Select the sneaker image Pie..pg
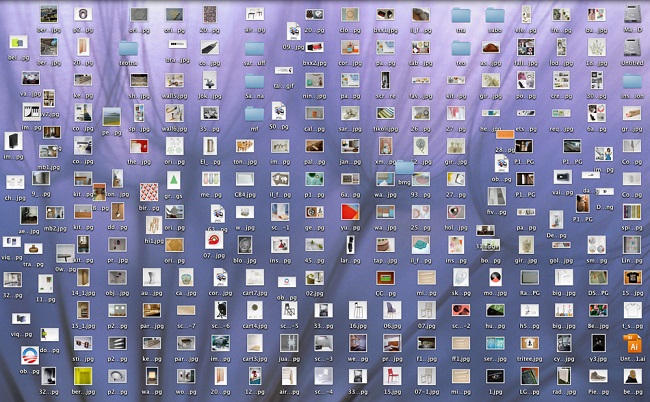The width and height of the screenshot is (650, 402). click(598, 376)
